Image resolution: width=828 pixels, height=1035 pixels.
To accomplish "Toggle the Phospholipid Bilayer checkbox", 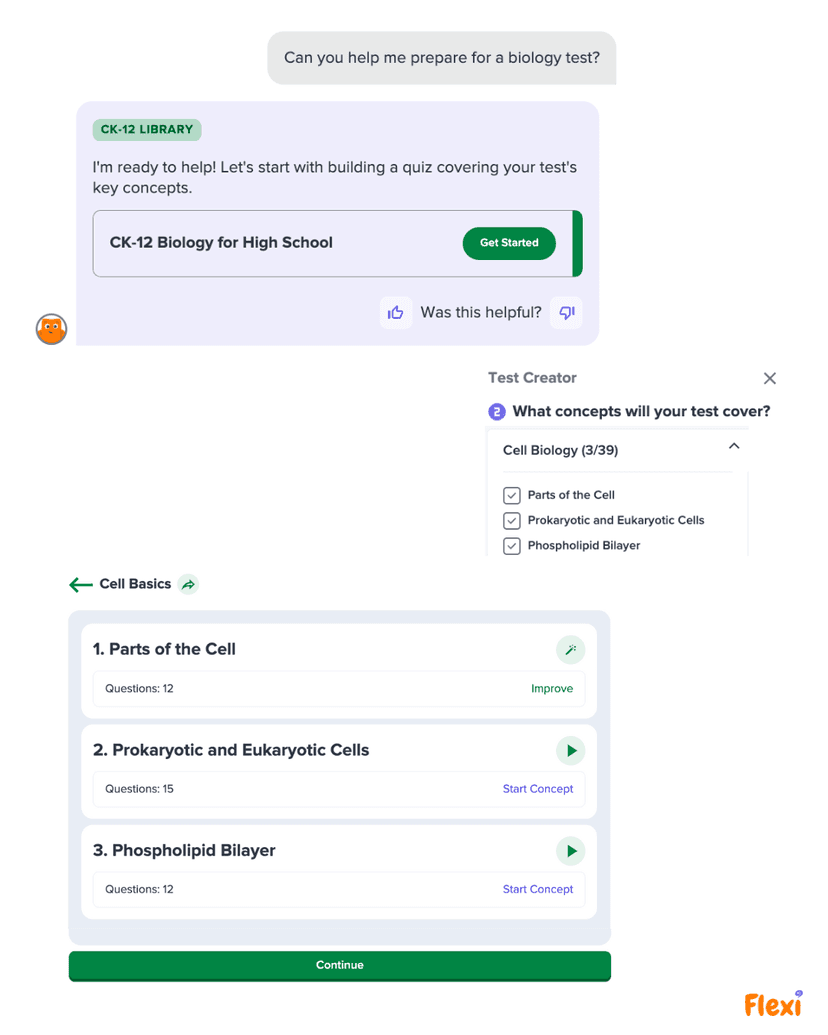I will click(x=511, y=545).
